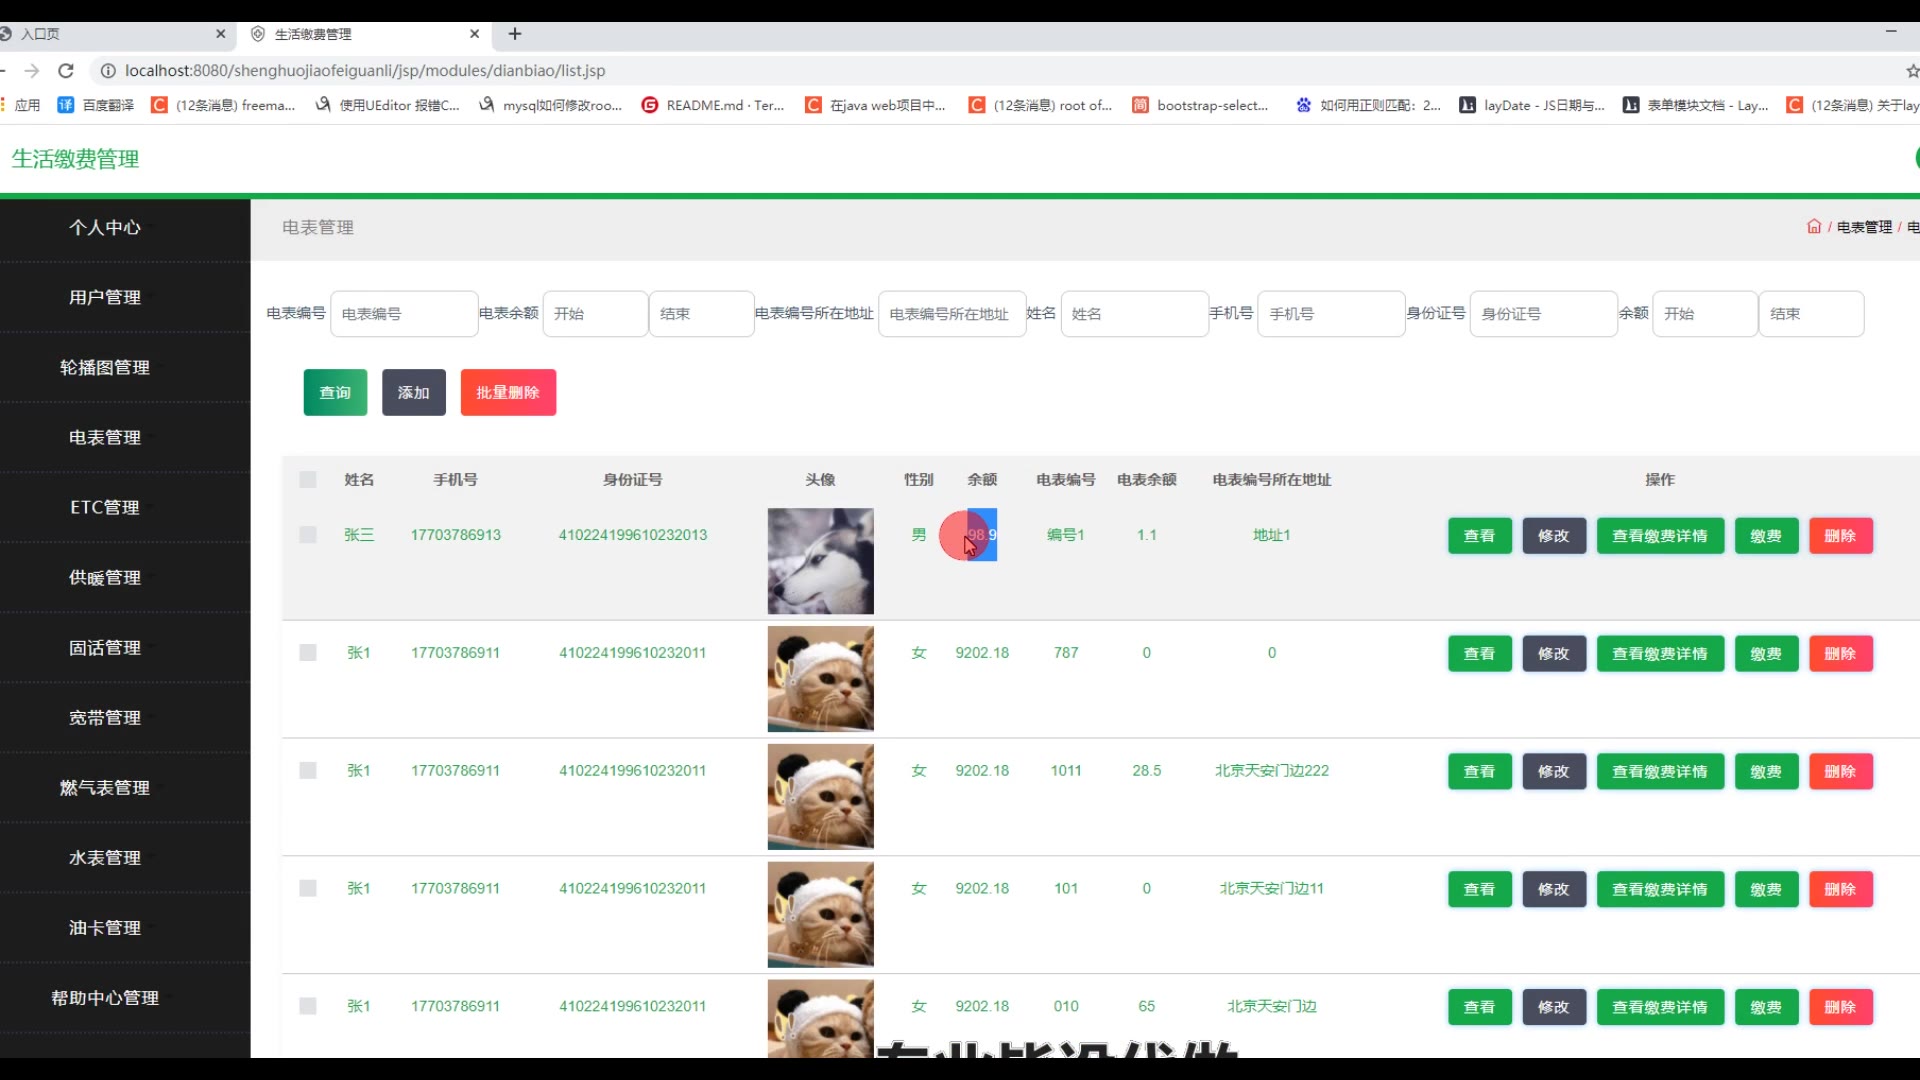Click 查看缴费详情 for the 张三 row

[1660, 536]
